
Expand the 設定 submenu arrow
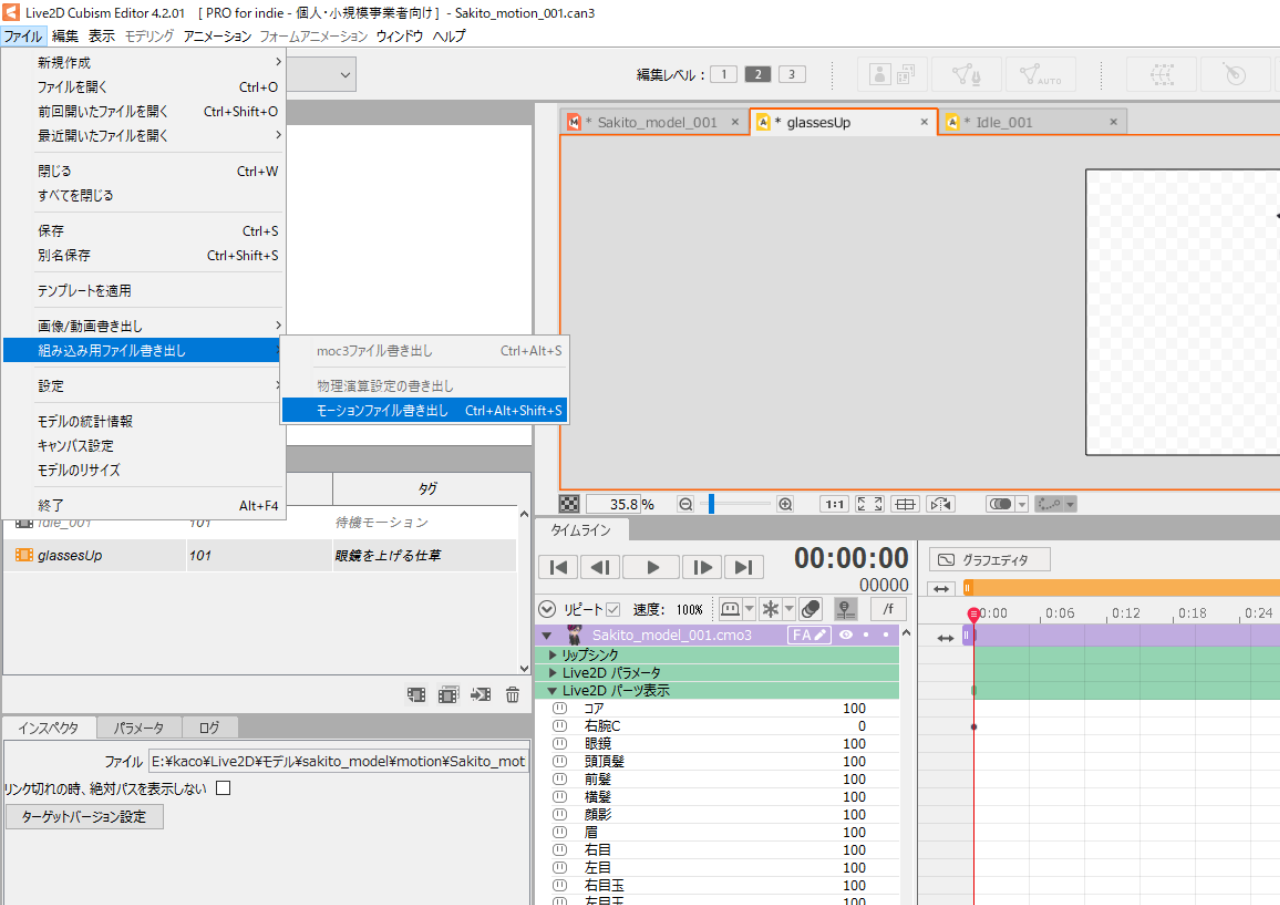[x=278, y=386]
